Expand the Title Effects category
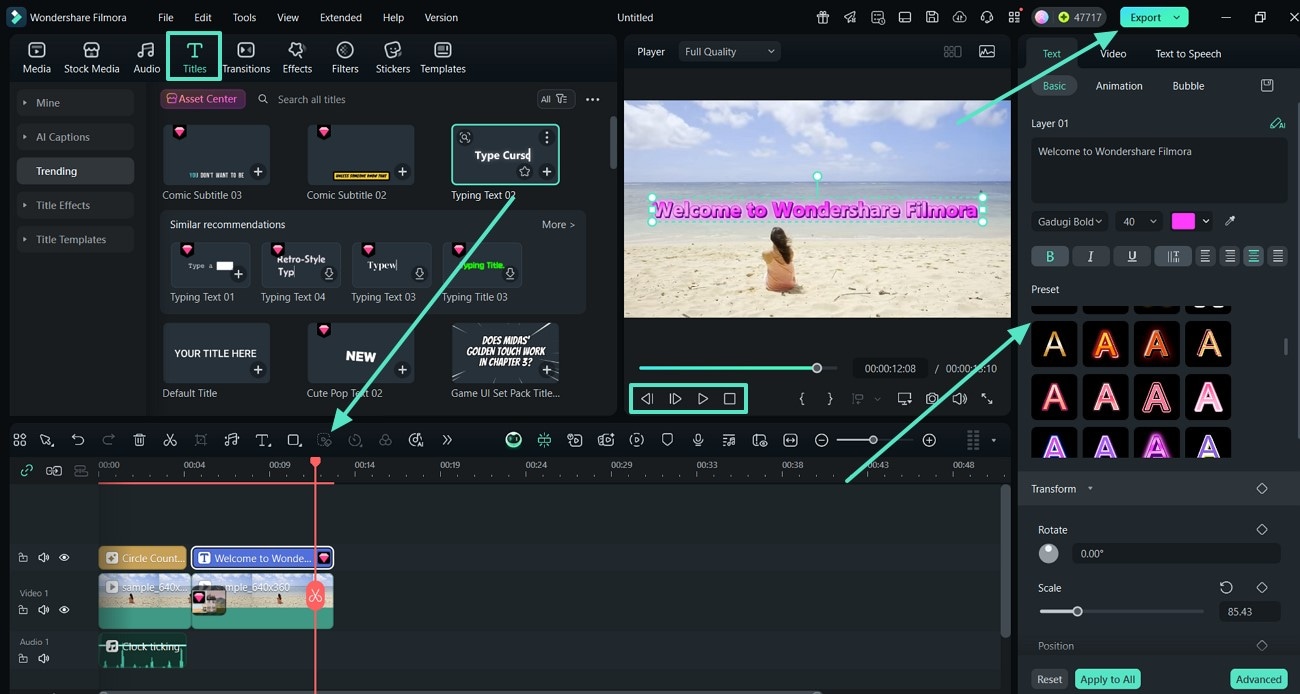The image size is (1300, 694). (75, 205)
